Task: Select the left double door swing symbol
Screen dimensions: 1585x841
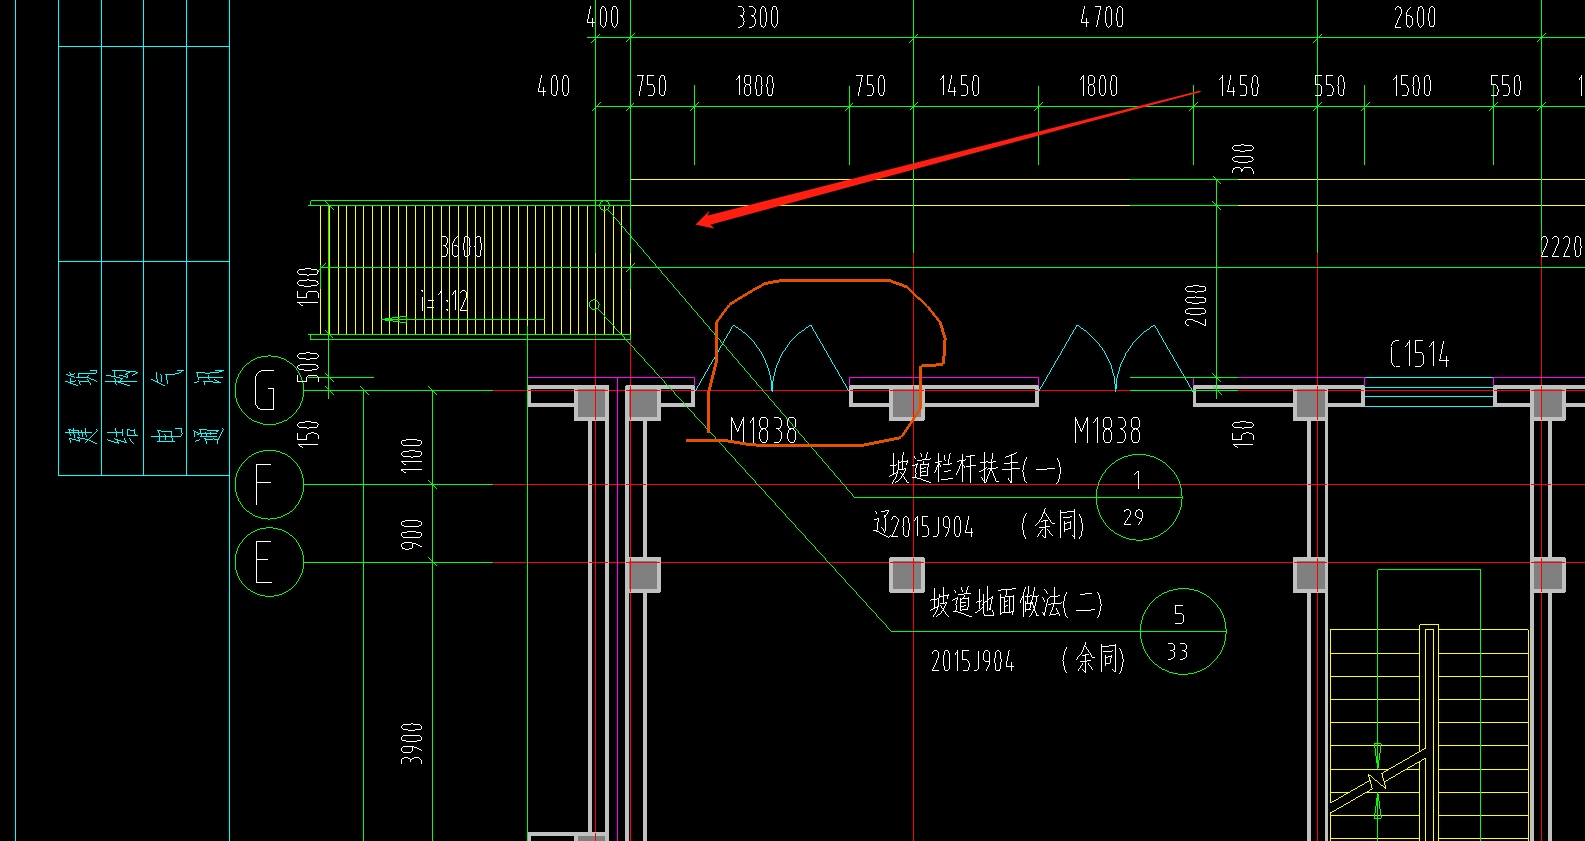Action: tap(772, 357)
